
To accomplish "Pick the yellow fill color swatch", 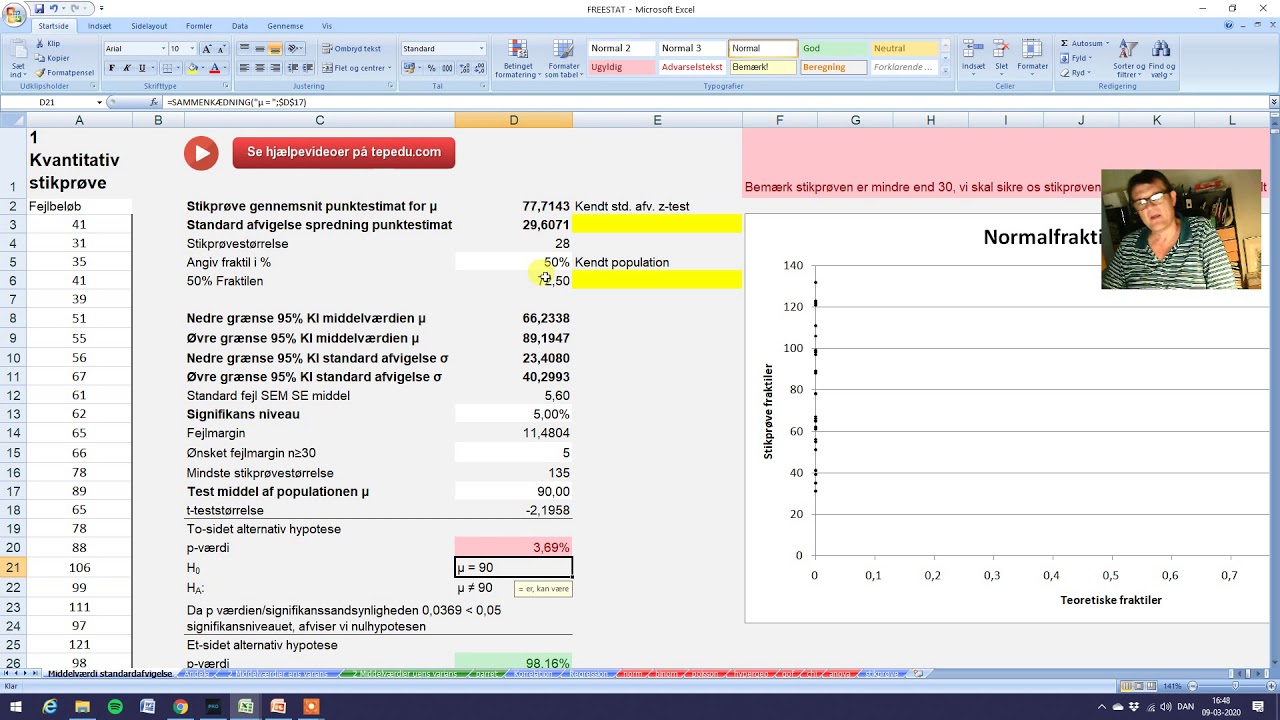I will (x=193, y=68).
